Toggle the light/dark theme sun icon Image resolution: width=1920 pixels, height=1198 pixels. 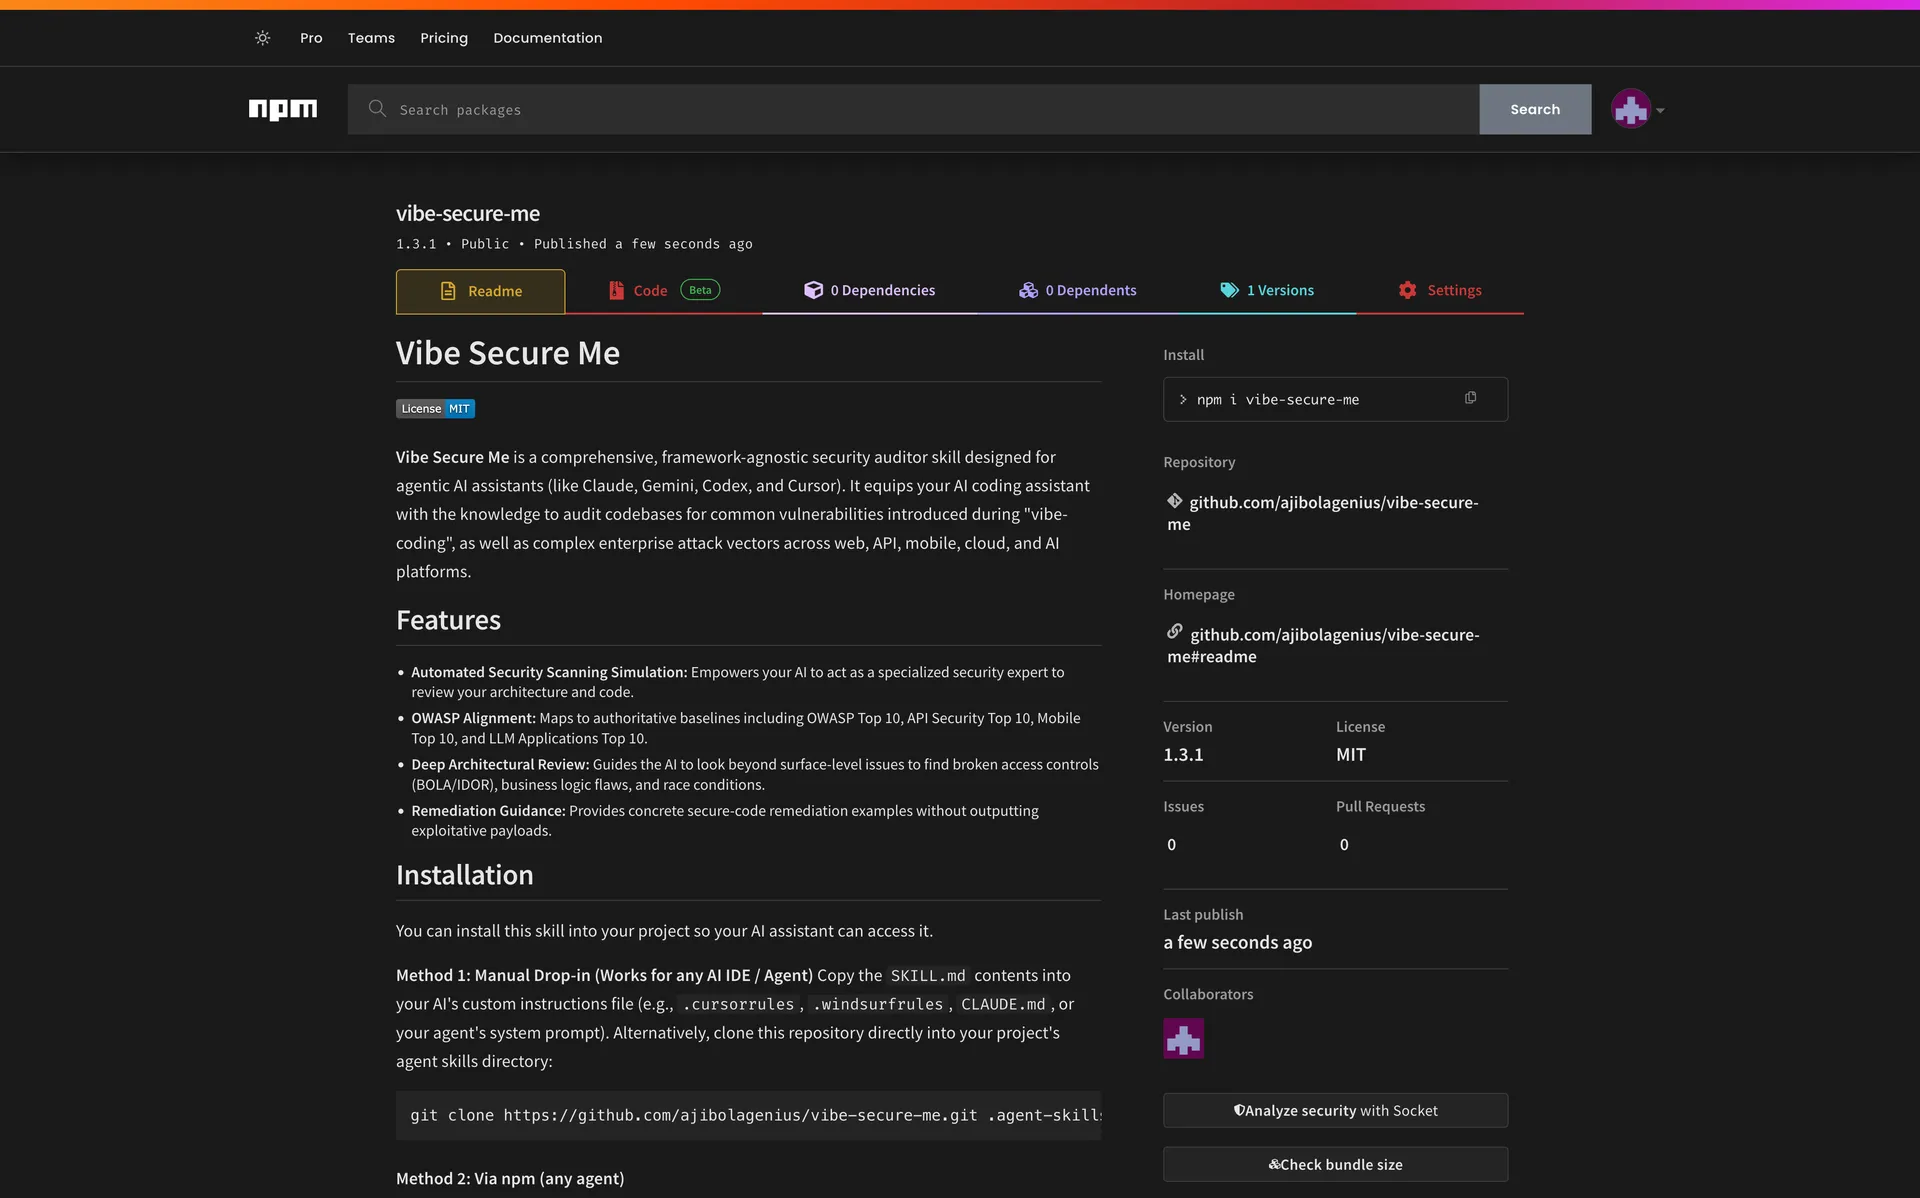(262, 38)
